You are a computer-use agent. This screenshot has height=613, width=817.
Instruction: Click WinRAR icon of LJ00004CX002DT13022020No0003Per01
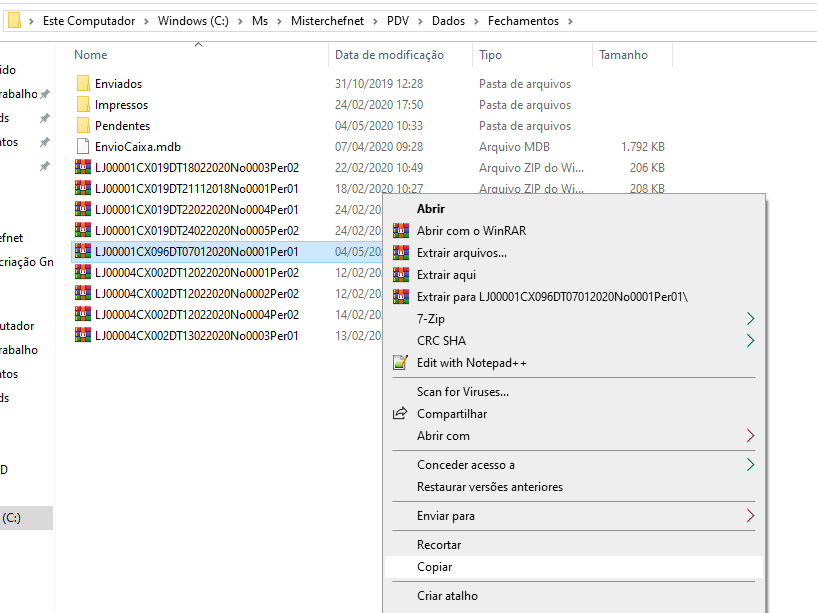click(x=83, y=335)
